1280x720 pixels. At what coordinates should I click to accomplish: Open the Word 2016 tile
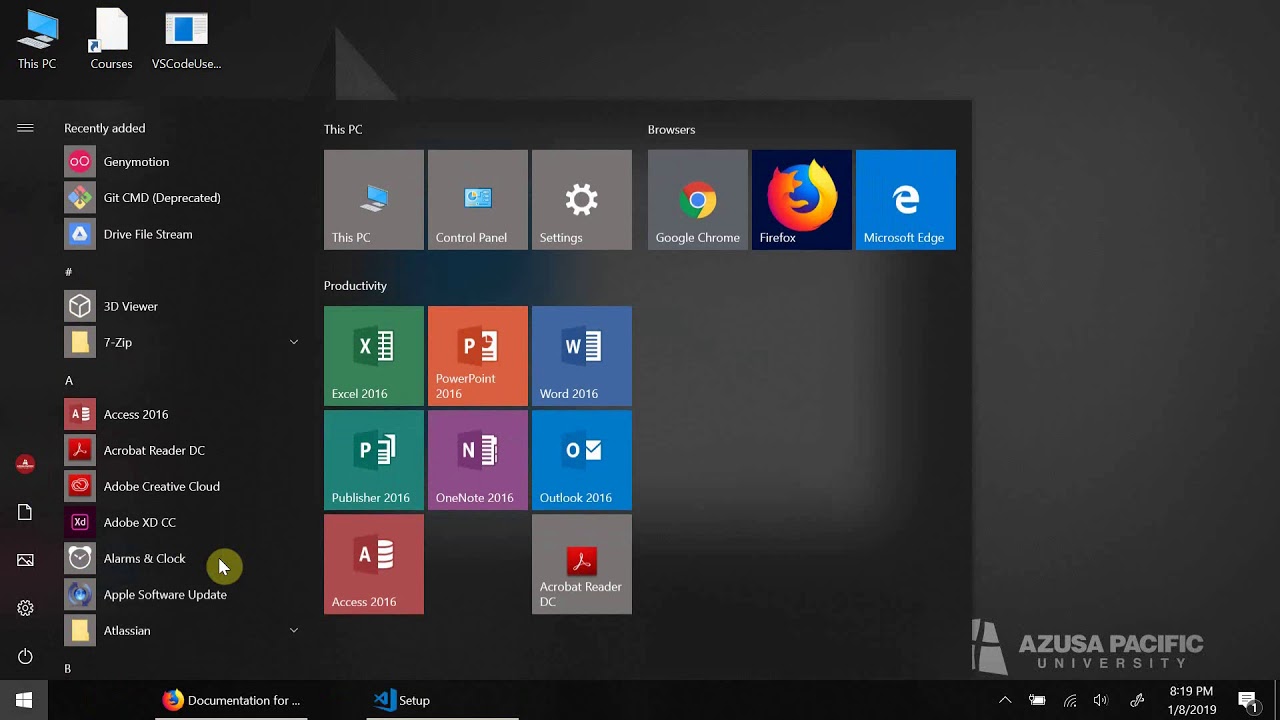click(582, 356)
